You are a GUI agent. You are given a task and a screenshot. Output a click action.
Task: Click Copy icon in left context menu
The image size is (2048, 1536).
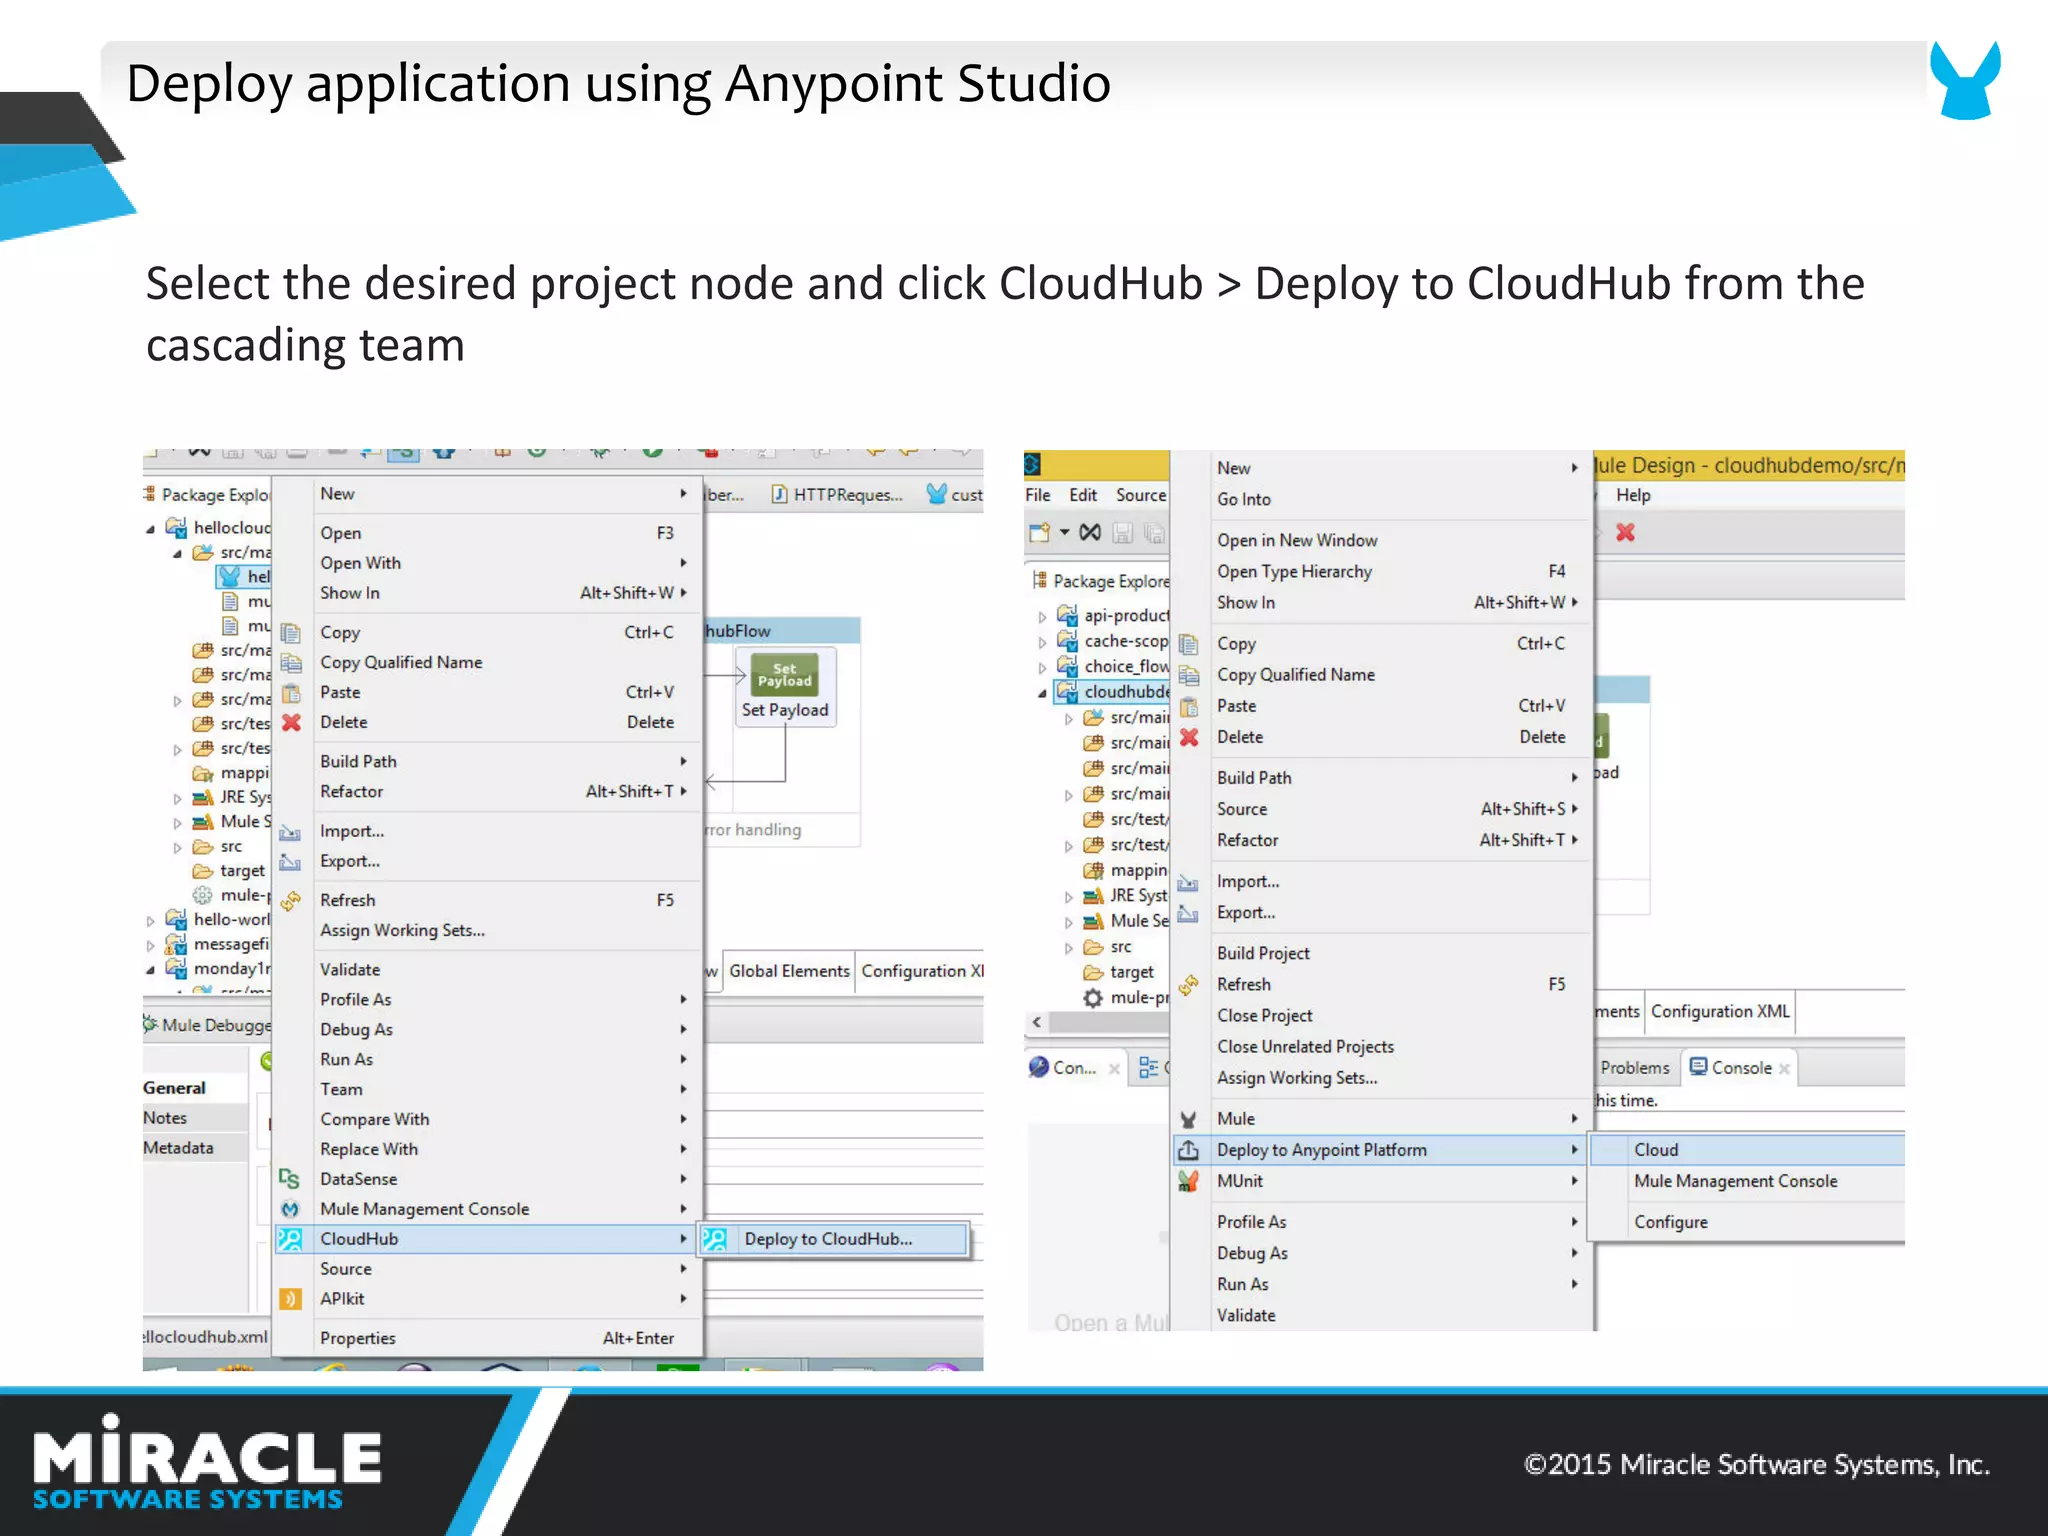[291, 633]
